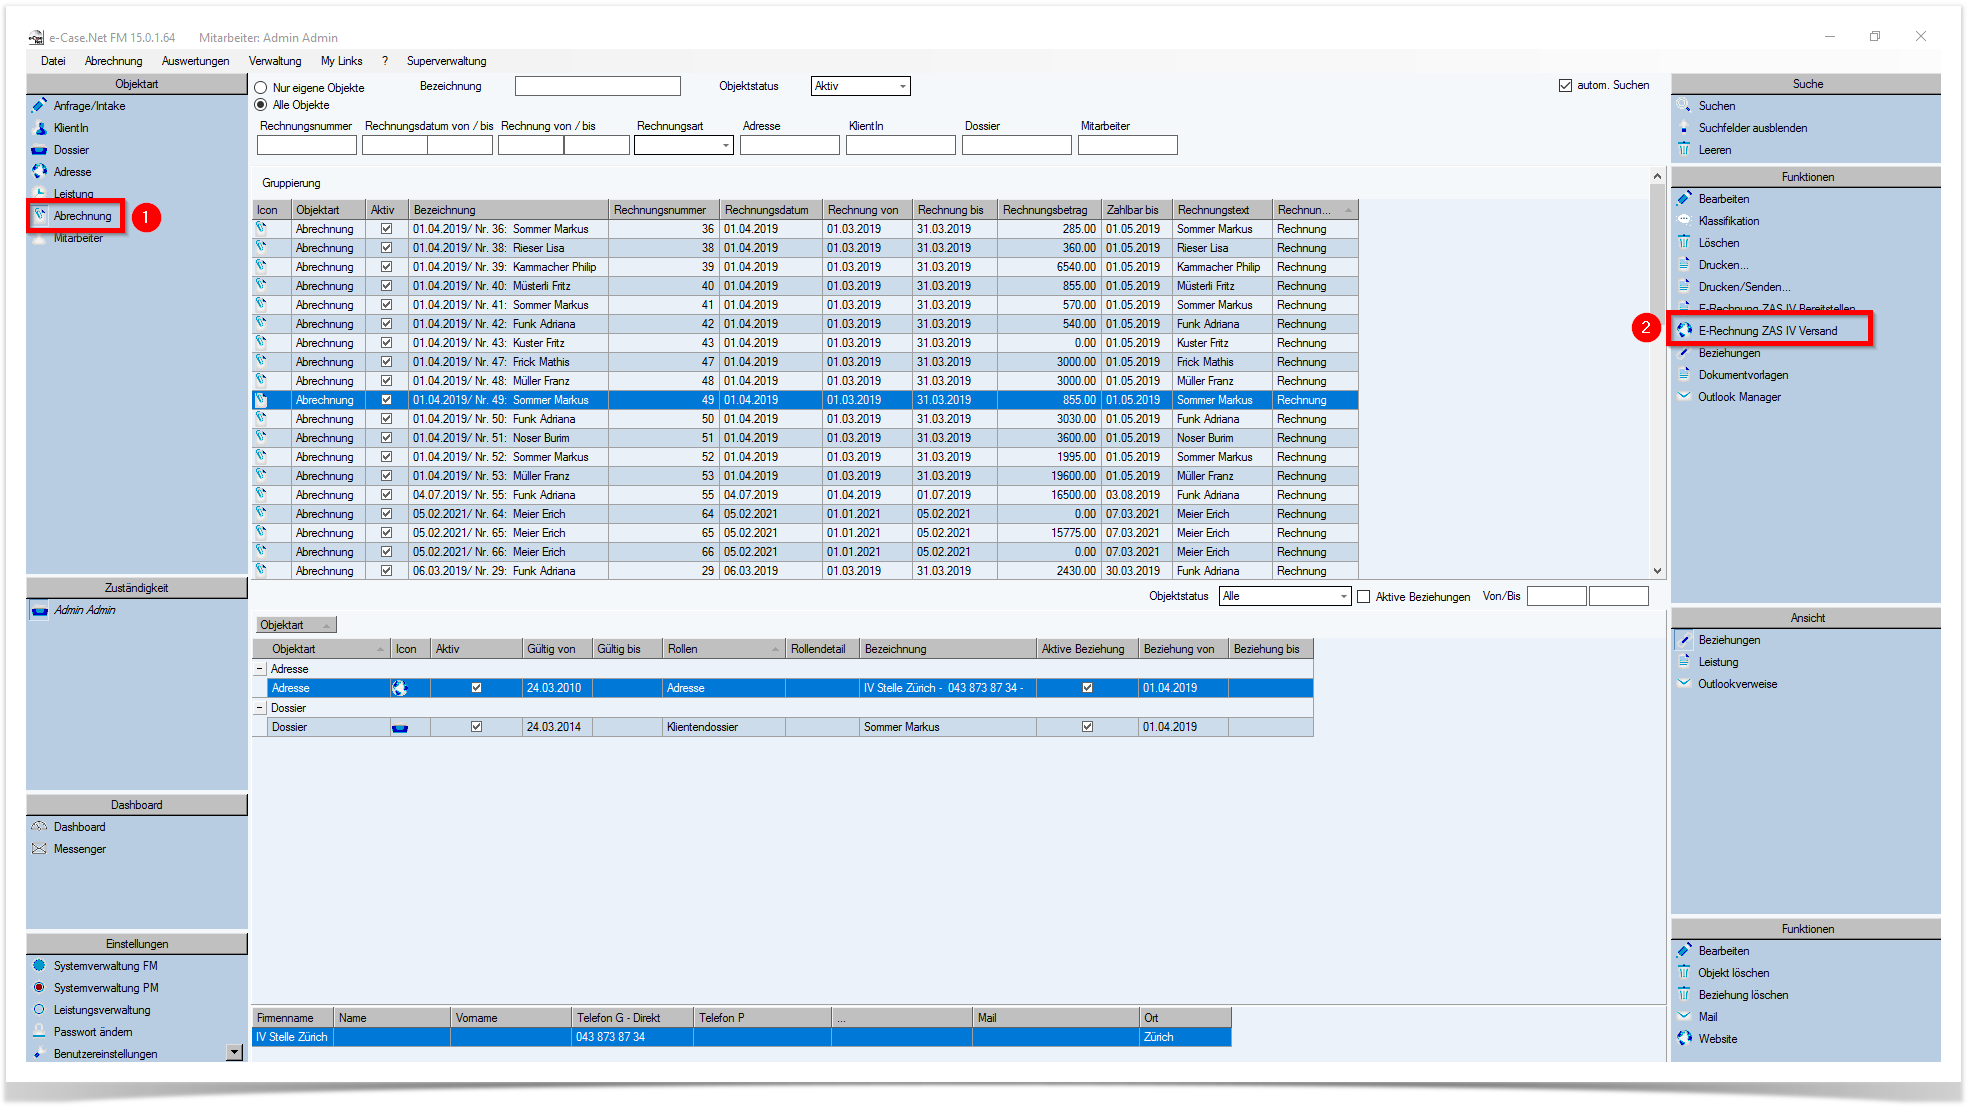Open Systemverwaltung PM icon
This screenshot has width=1975, height=1111.
(x=40, y=988)
